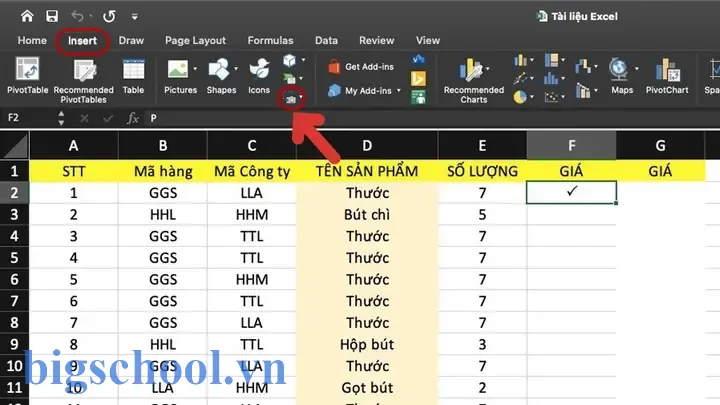Screen dimensions: 720x405
Task: Switch to the Home tab
Action: [32, 40]
